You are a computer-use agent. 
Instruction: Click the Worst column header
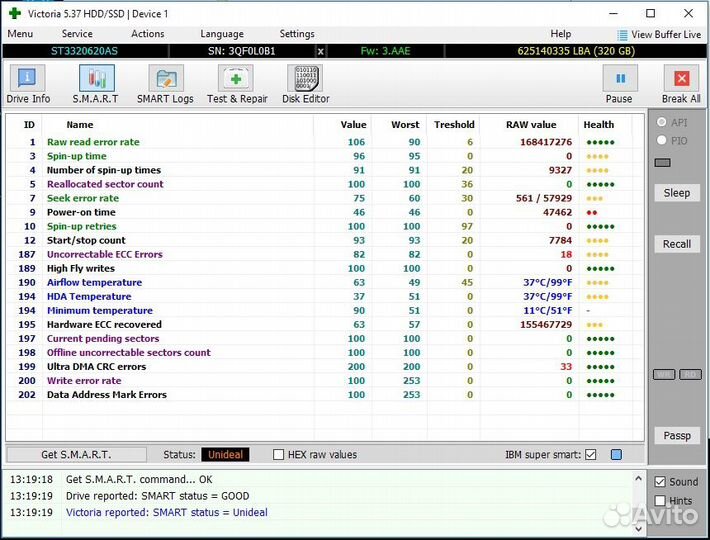pyautogui.click(x=405, y=124)
